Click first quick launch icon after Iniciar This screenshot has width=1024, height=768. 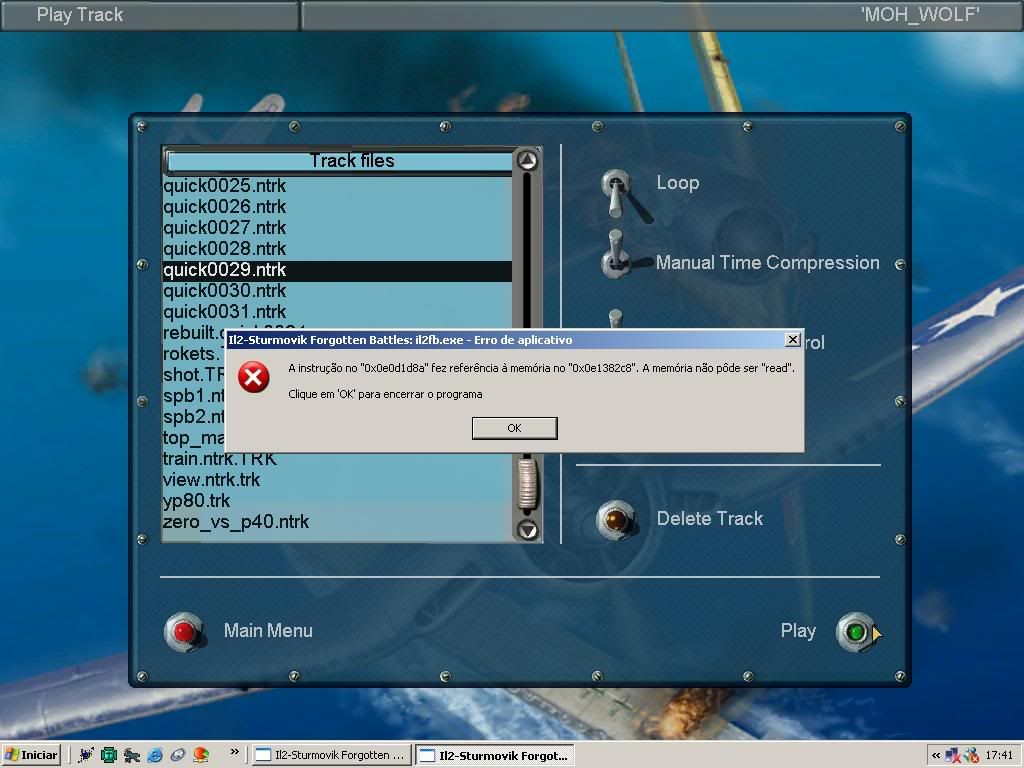tap(86, 755)
